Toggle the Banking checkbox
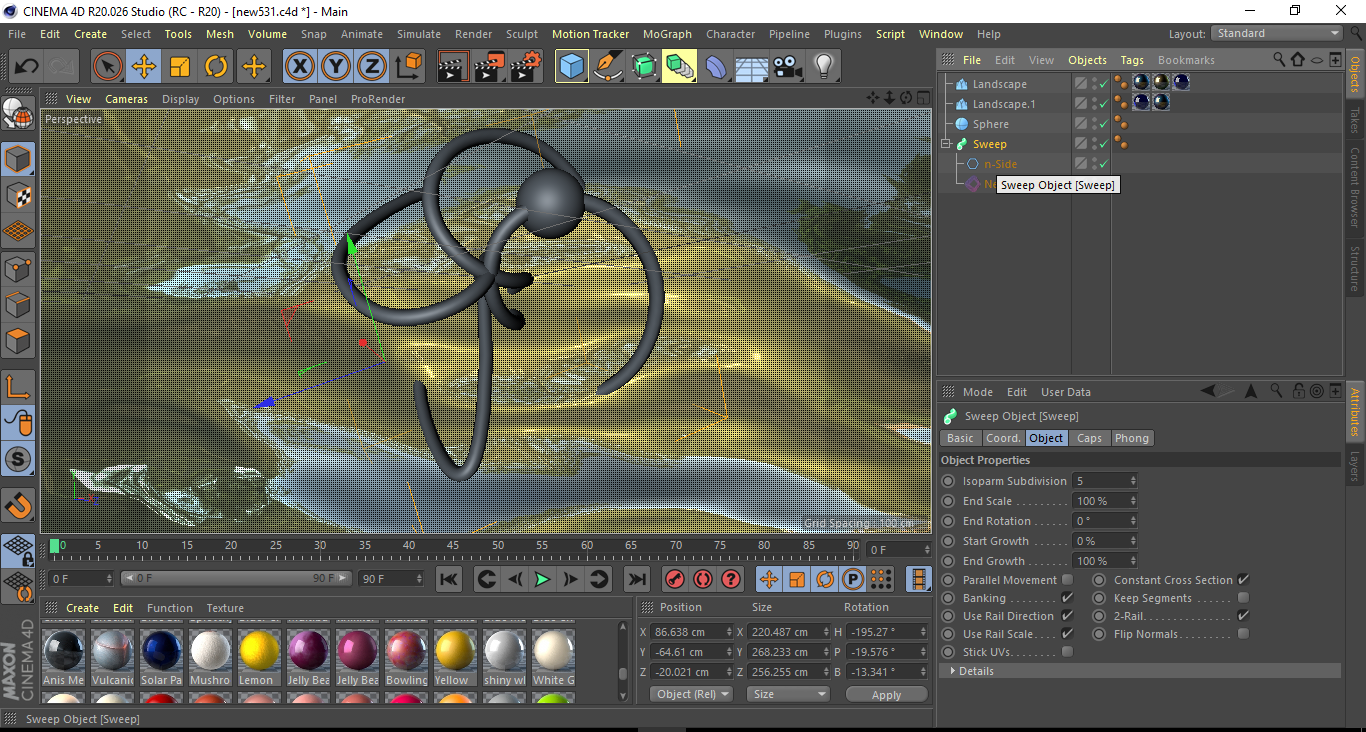This screenshot has height=732, width=1366. tap(1067, 598)
